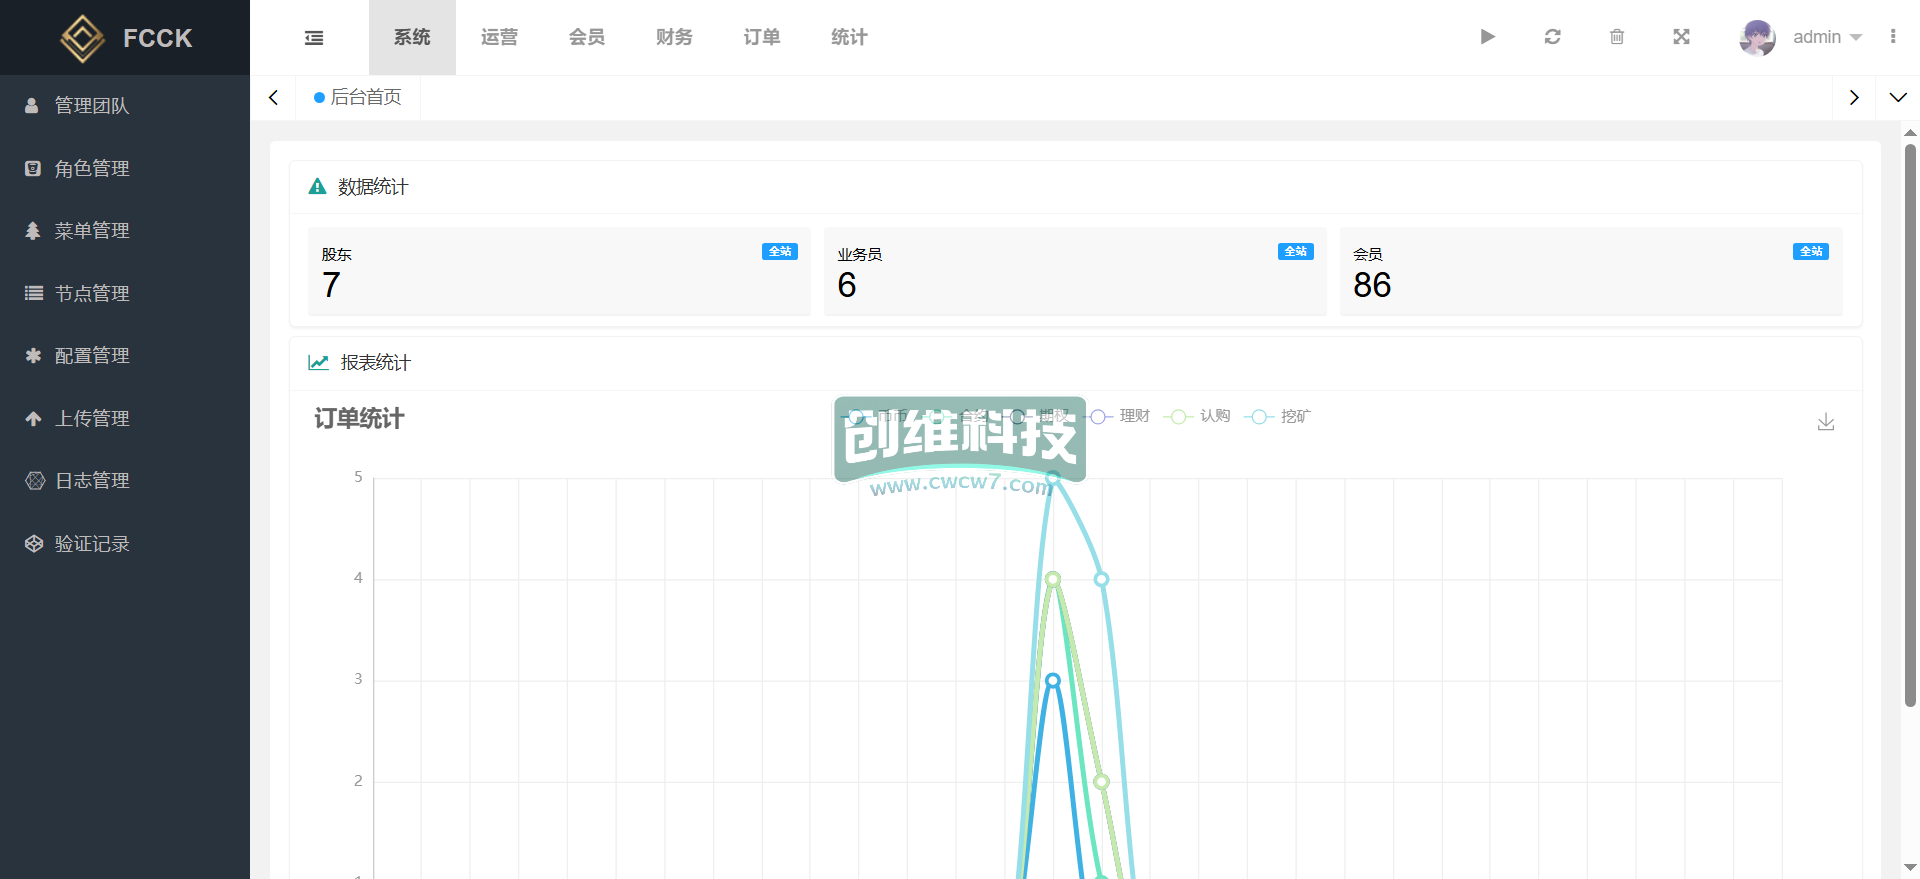Click the refresh icon in the header

pyautogui.click(x=1552, y=37)
